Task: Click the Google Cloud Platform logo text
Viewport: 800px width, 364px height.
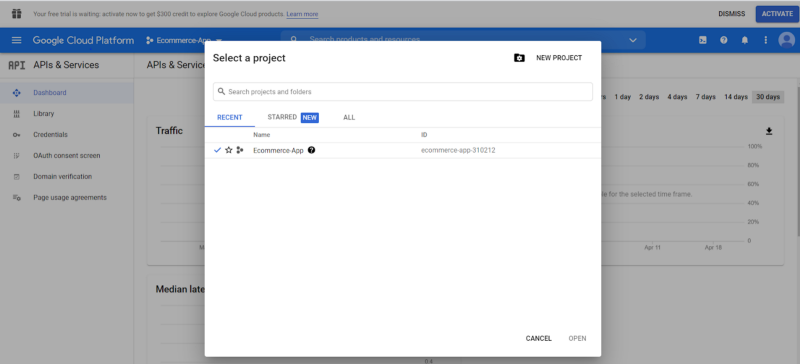Action: (x=83, y=40)
